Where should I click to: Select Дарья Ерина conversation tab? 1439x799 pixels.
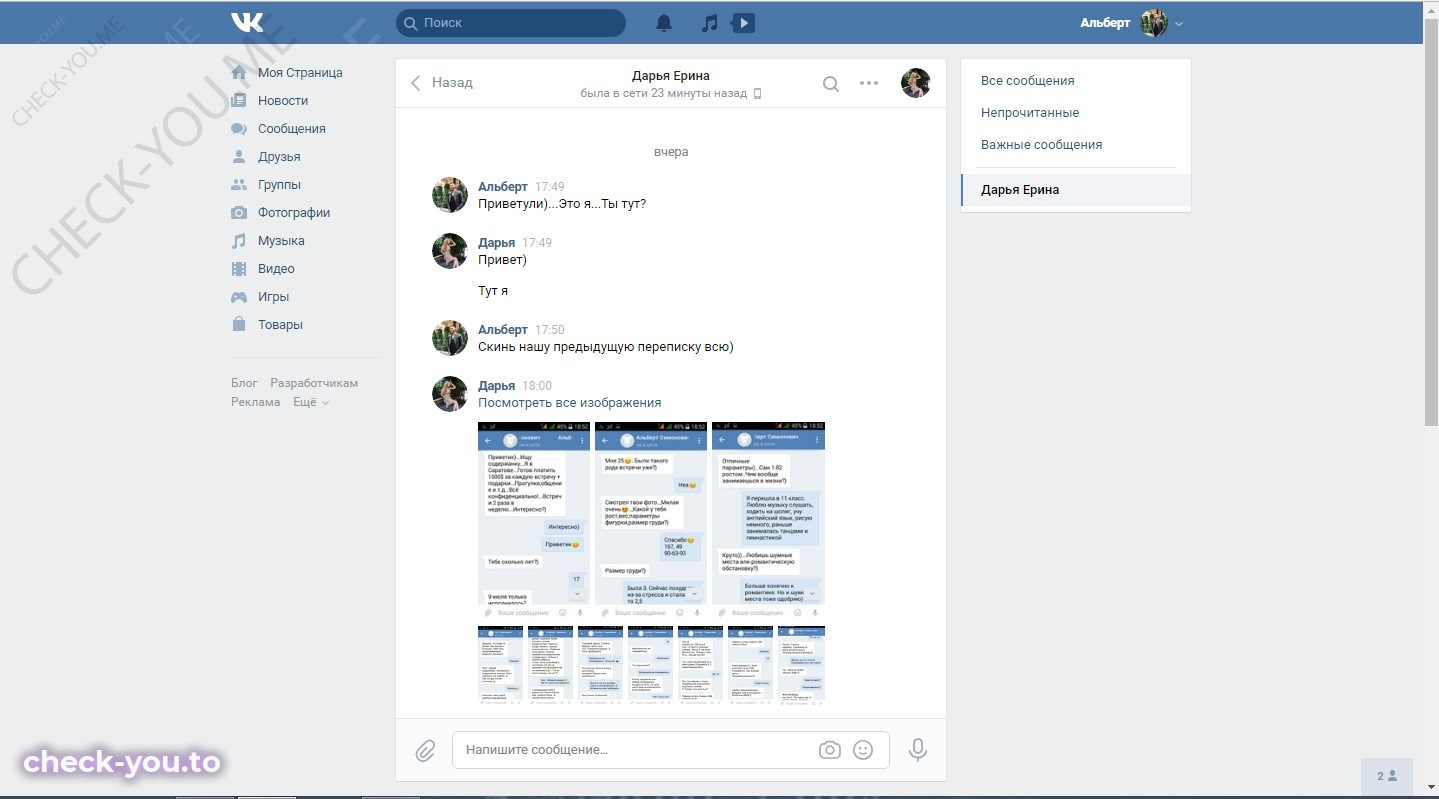1076,190
